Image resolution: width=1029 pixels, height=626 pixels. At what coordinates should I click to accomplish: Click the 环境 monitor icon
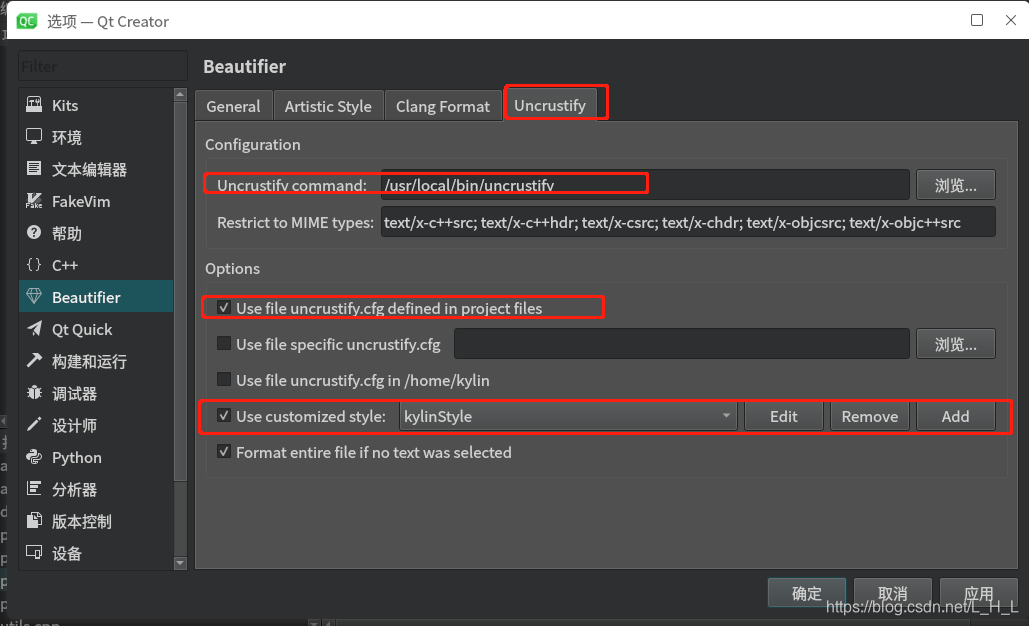(x=33, y=136)
